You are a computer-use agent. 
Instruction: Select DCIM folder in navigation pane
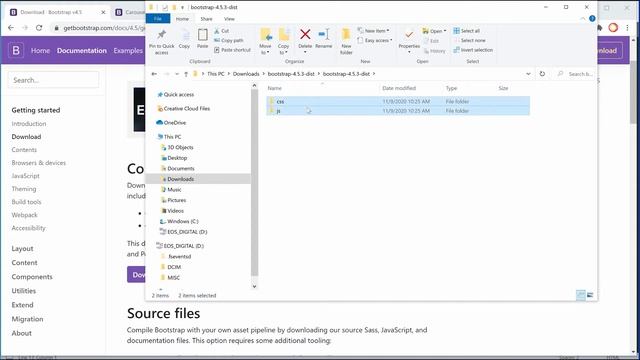(x=171, y=267)
